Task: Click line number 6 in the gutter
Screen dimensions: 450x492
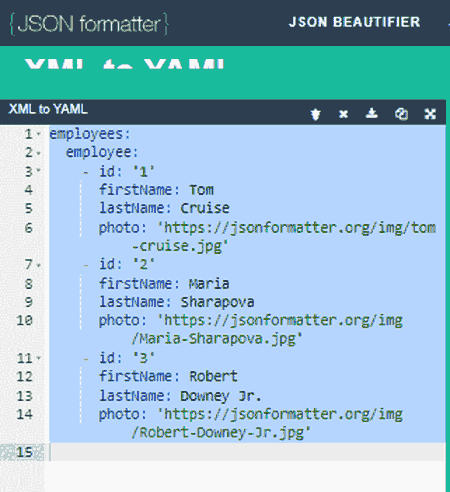Action: (x=29, y=228)
